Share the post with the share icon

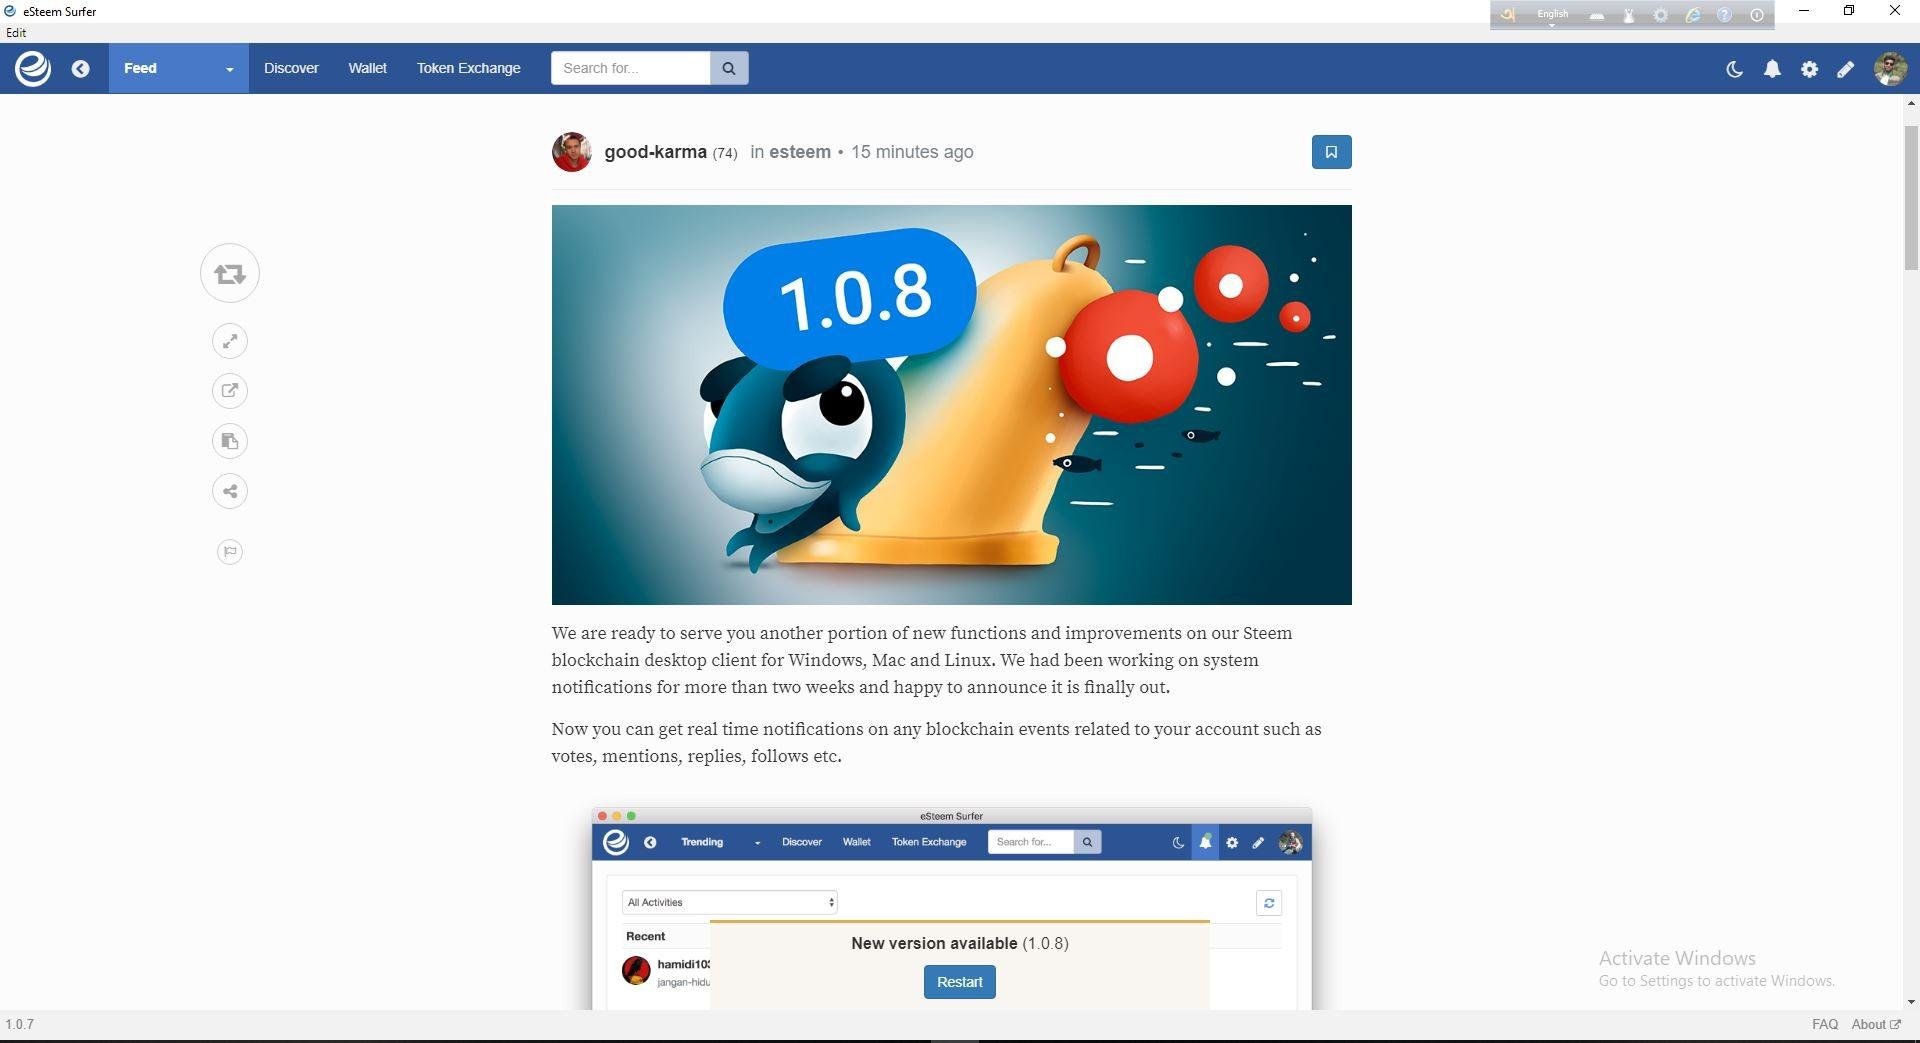pos(230,491)
